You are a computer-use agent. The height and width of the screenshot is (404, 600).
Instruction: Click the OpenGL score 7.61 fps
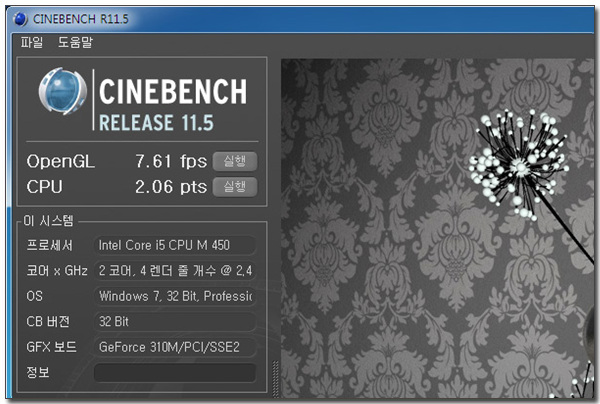pos(171,161)
